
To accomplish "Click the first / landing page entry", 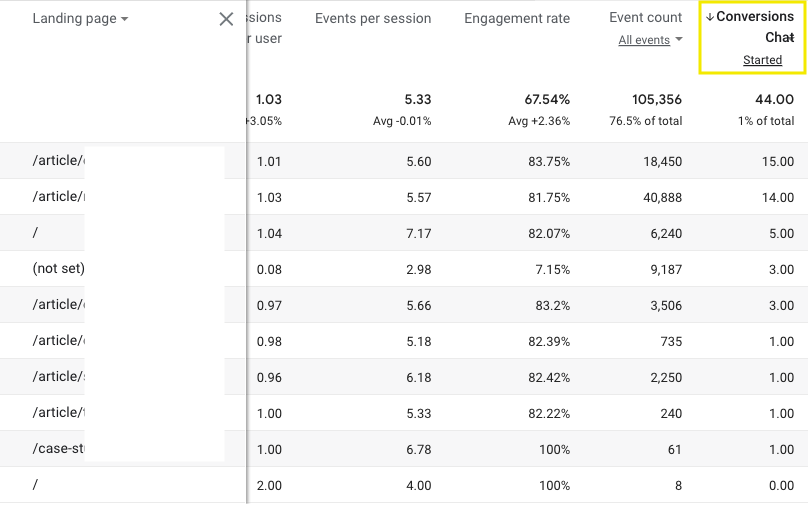I will (35, 233).
